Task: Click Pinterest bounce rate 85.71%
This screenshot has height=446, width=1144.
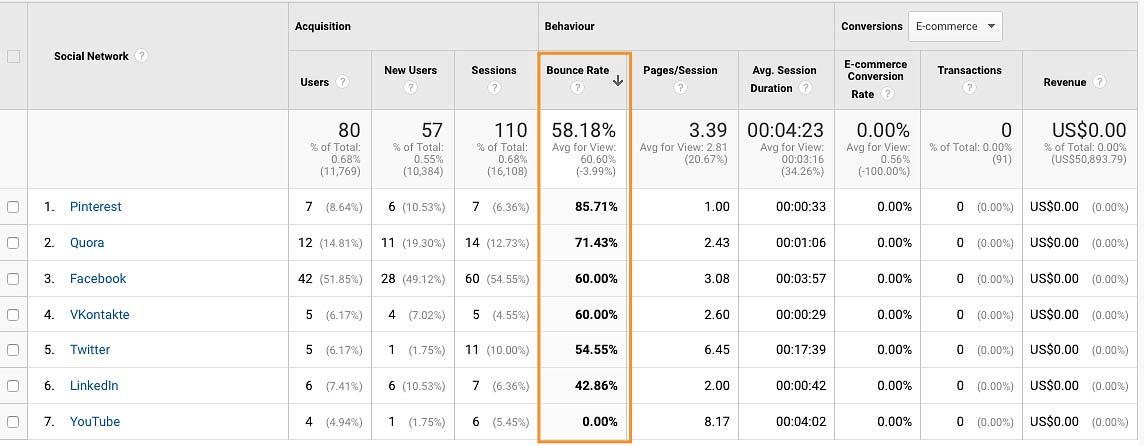Action: [x=596, y=207]
